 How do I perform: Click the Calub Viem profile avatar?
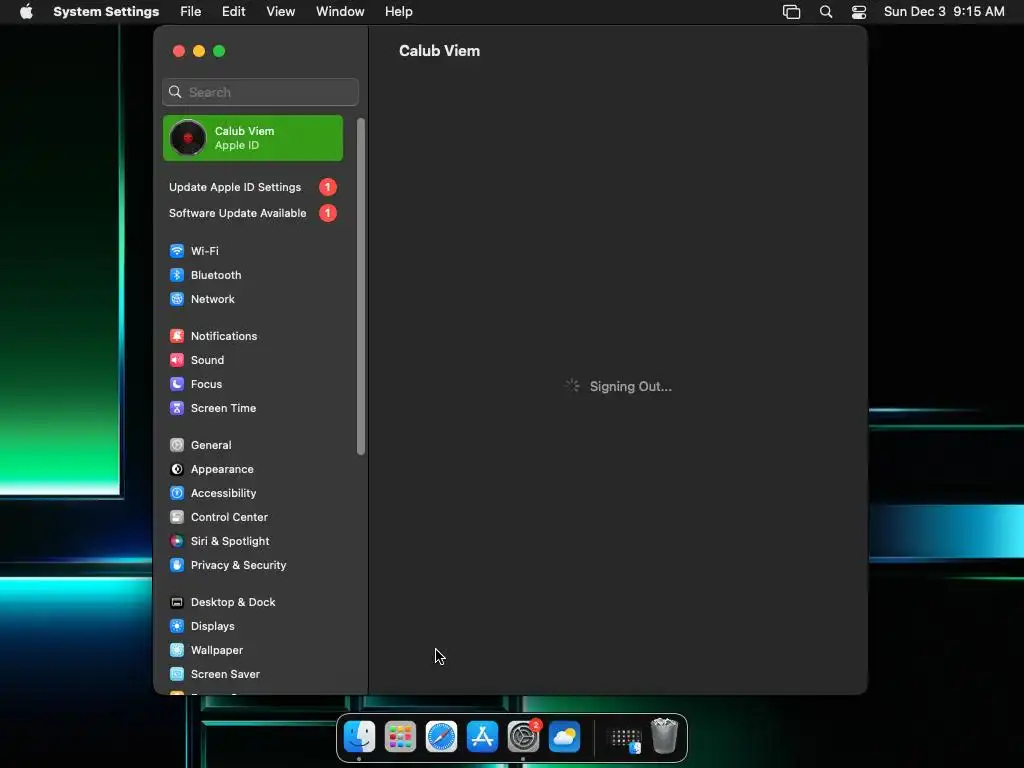pos(187,138)
